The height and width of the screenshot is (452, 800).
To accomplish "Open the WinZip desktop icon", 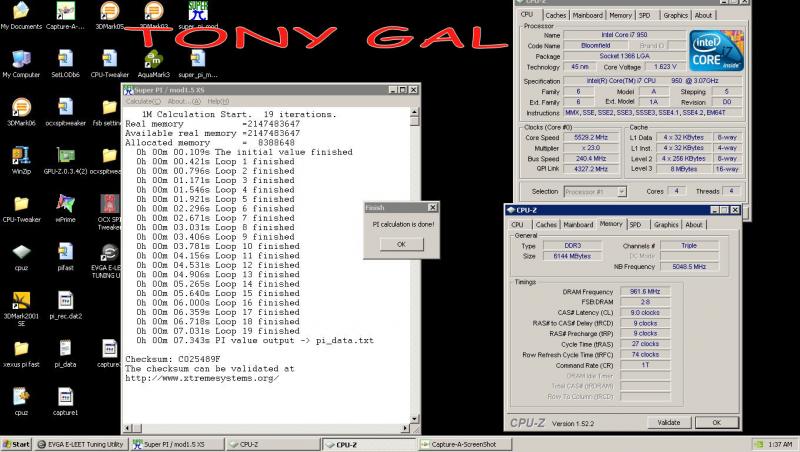I will [x=21, y=161].
